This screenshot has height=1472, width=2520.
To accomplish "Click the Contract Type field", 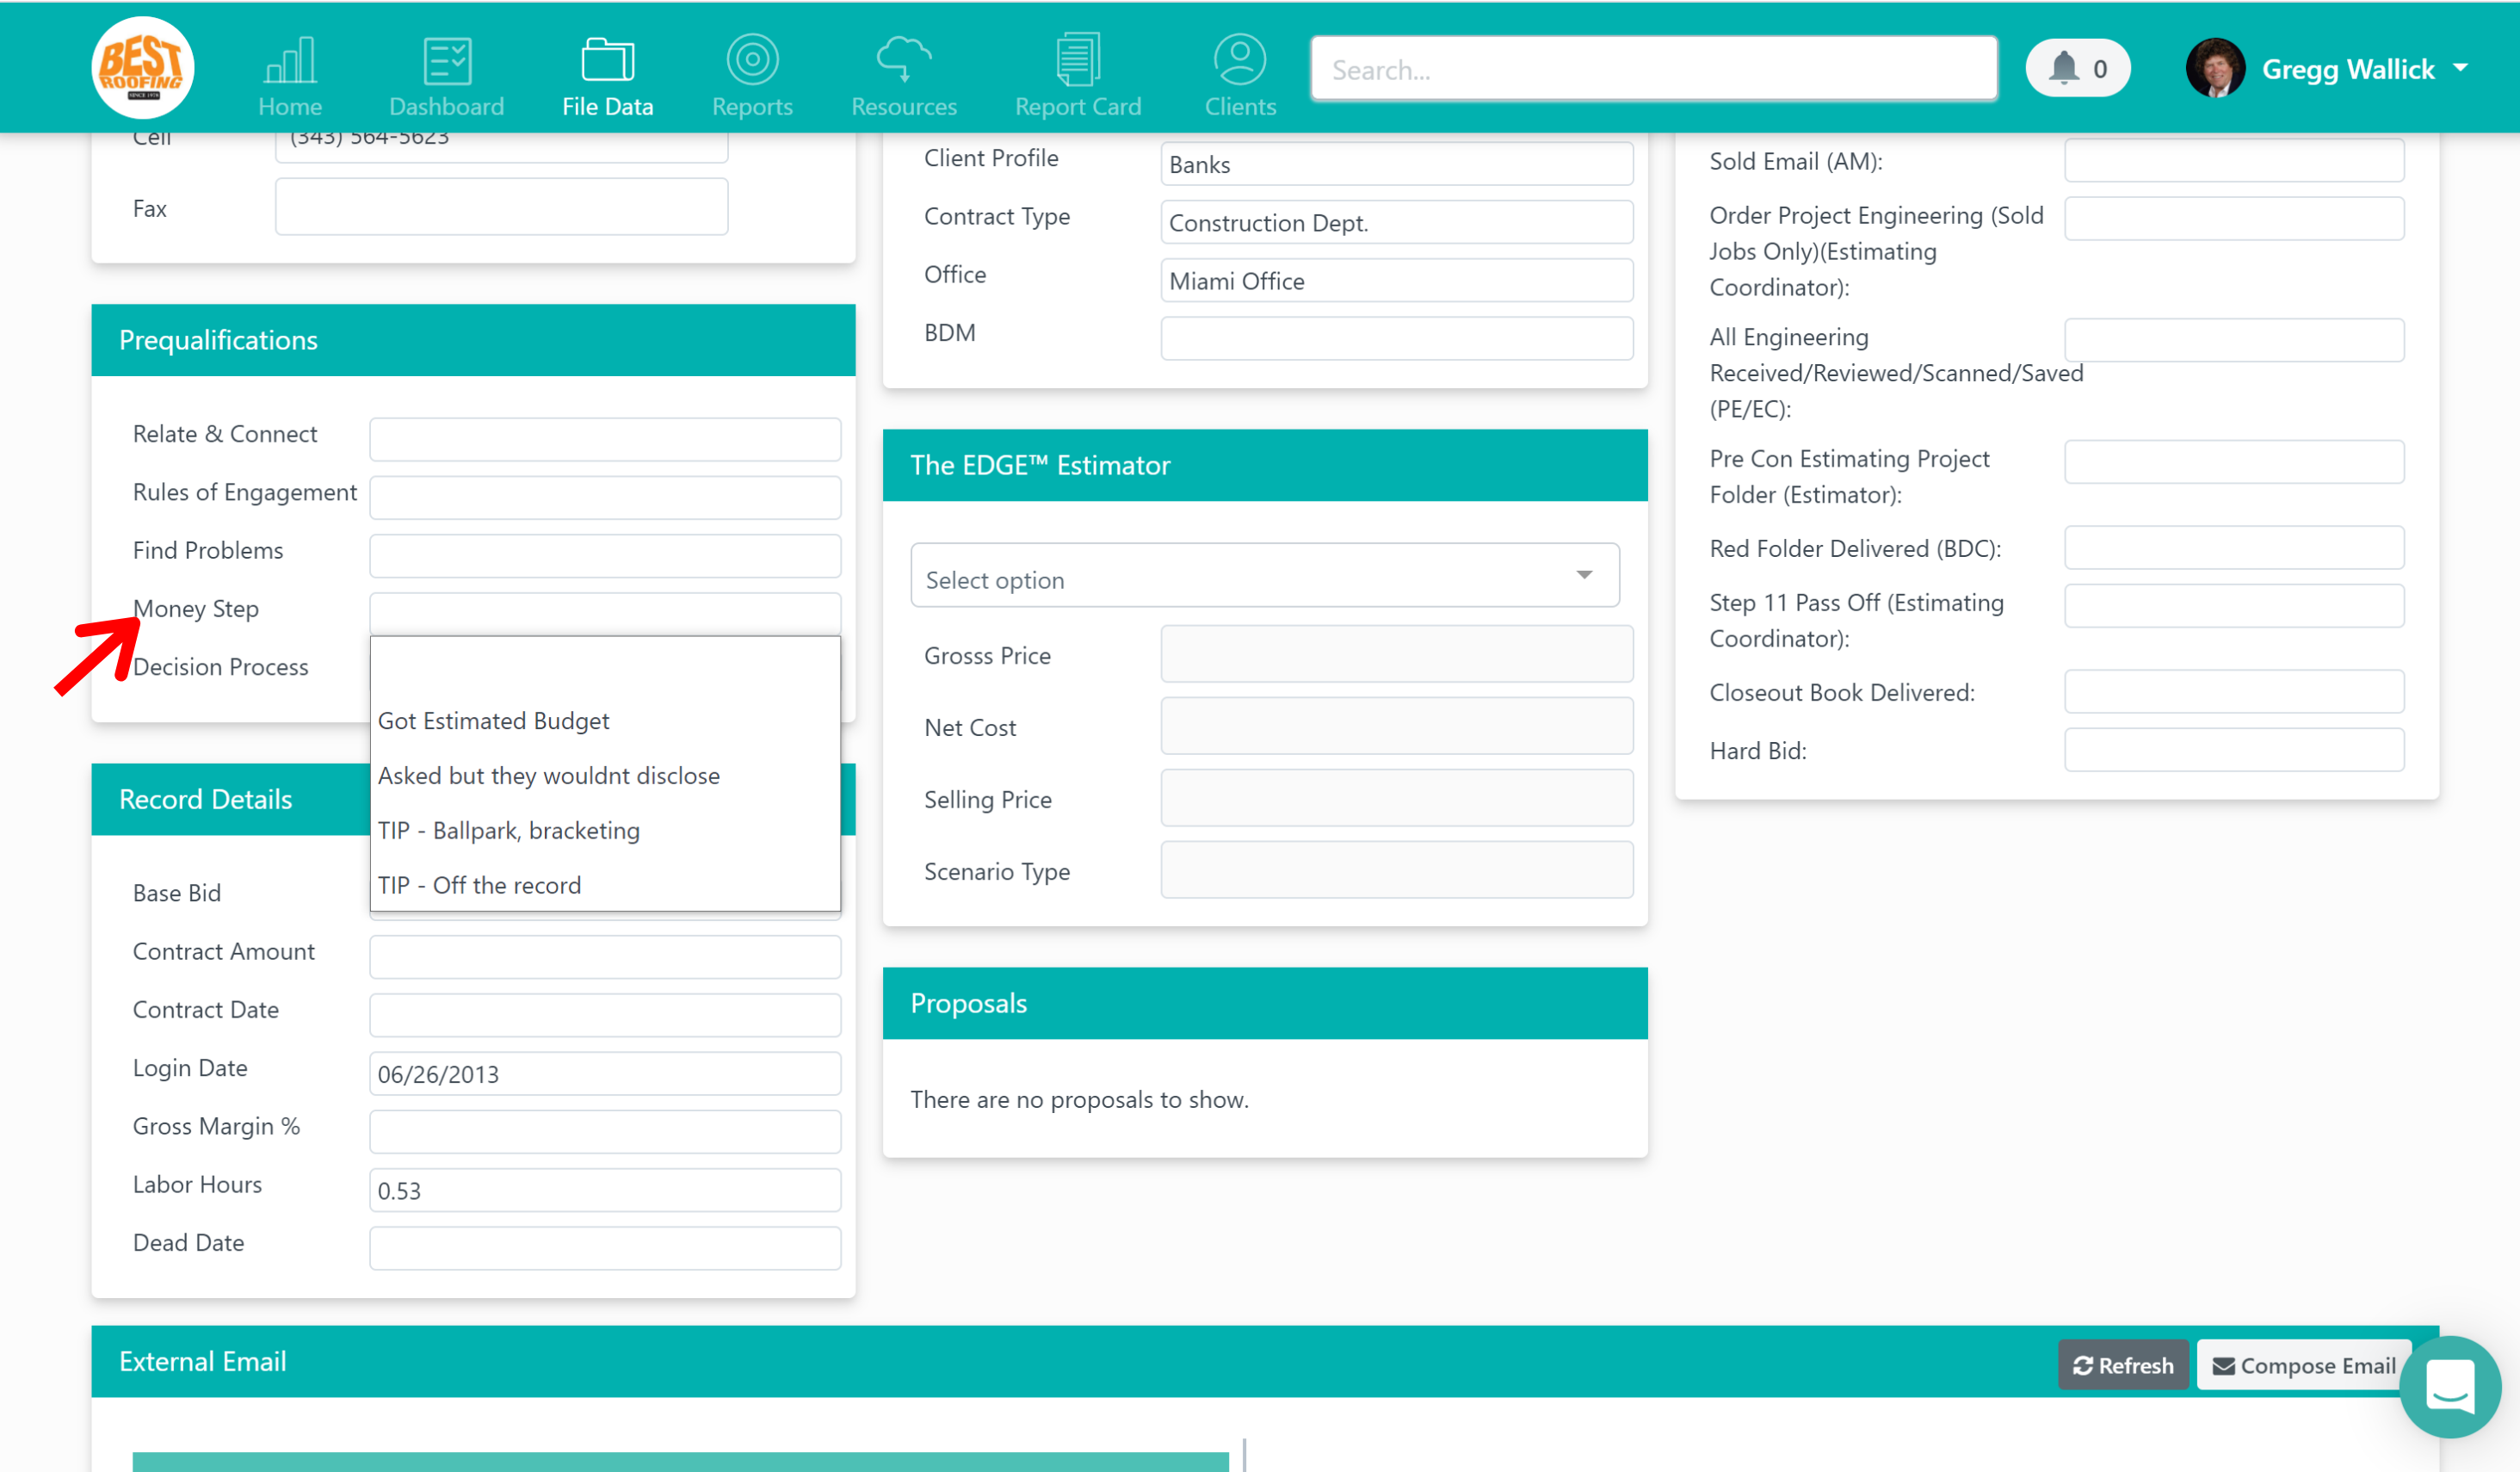I will 1396,221.
